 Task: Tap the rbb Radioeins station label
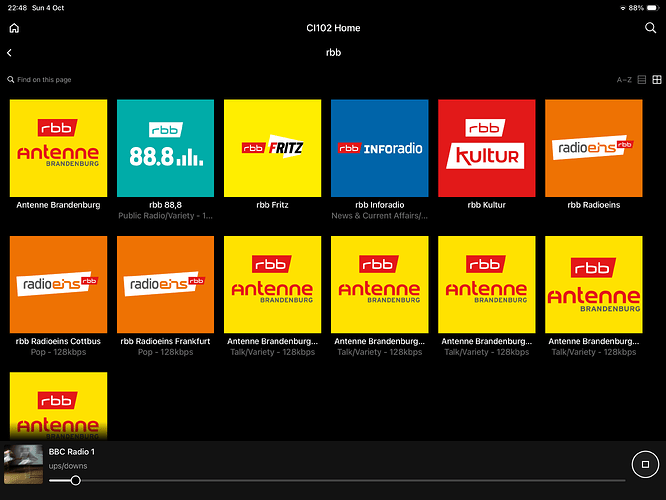click(x=593, y=205)
